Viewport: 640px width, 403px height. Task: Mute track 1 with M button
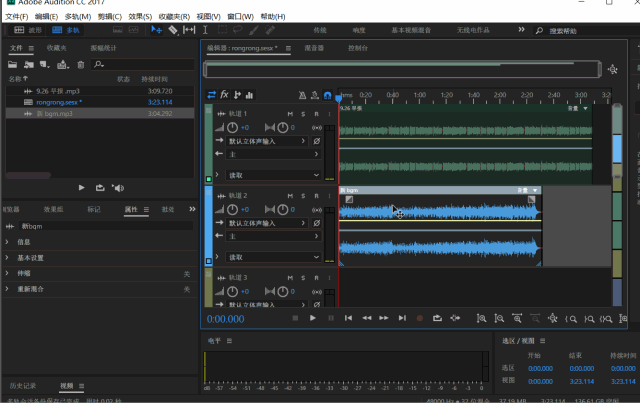[x=290, y=114]
